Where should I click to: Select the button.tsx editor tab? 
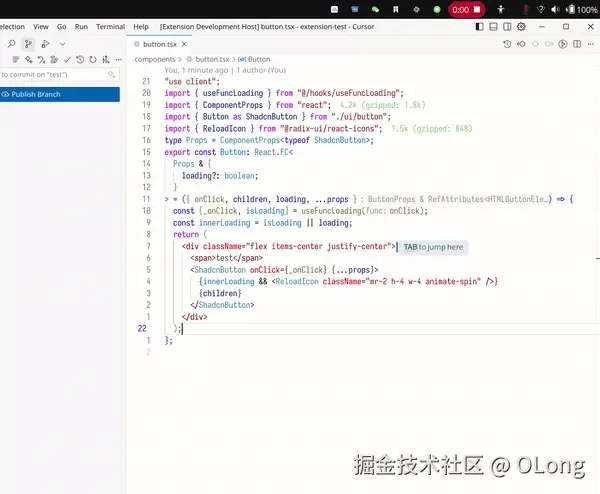tap(160, 44)
